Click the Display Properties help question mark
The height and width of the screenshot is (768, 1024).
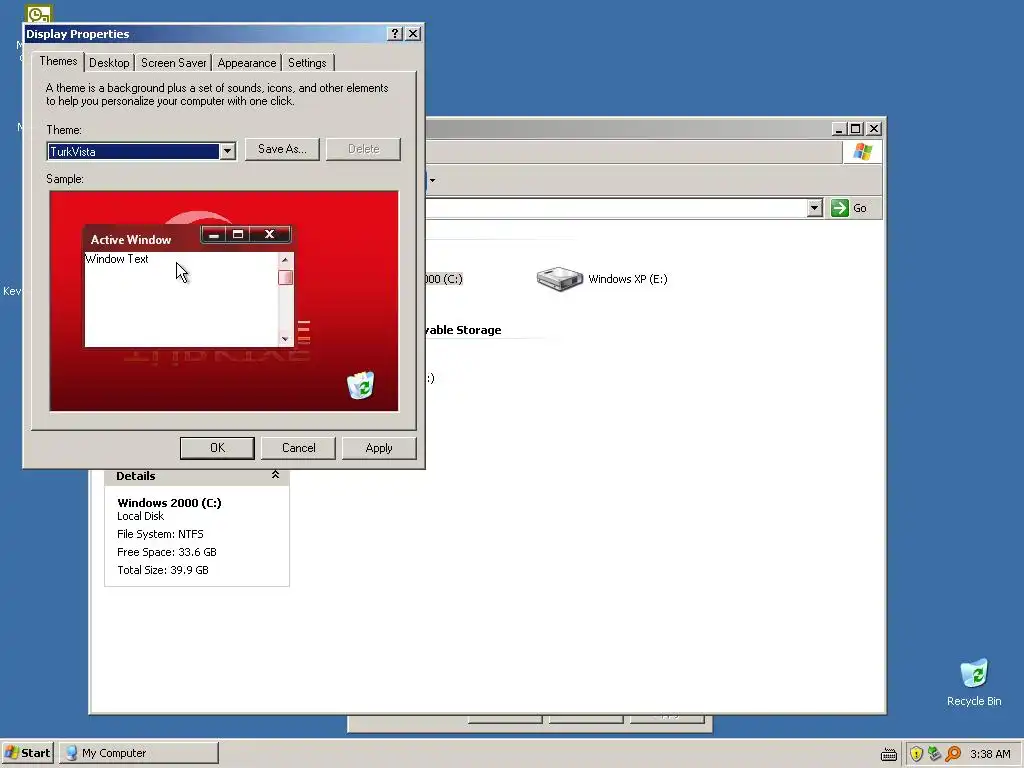(394, 34)
